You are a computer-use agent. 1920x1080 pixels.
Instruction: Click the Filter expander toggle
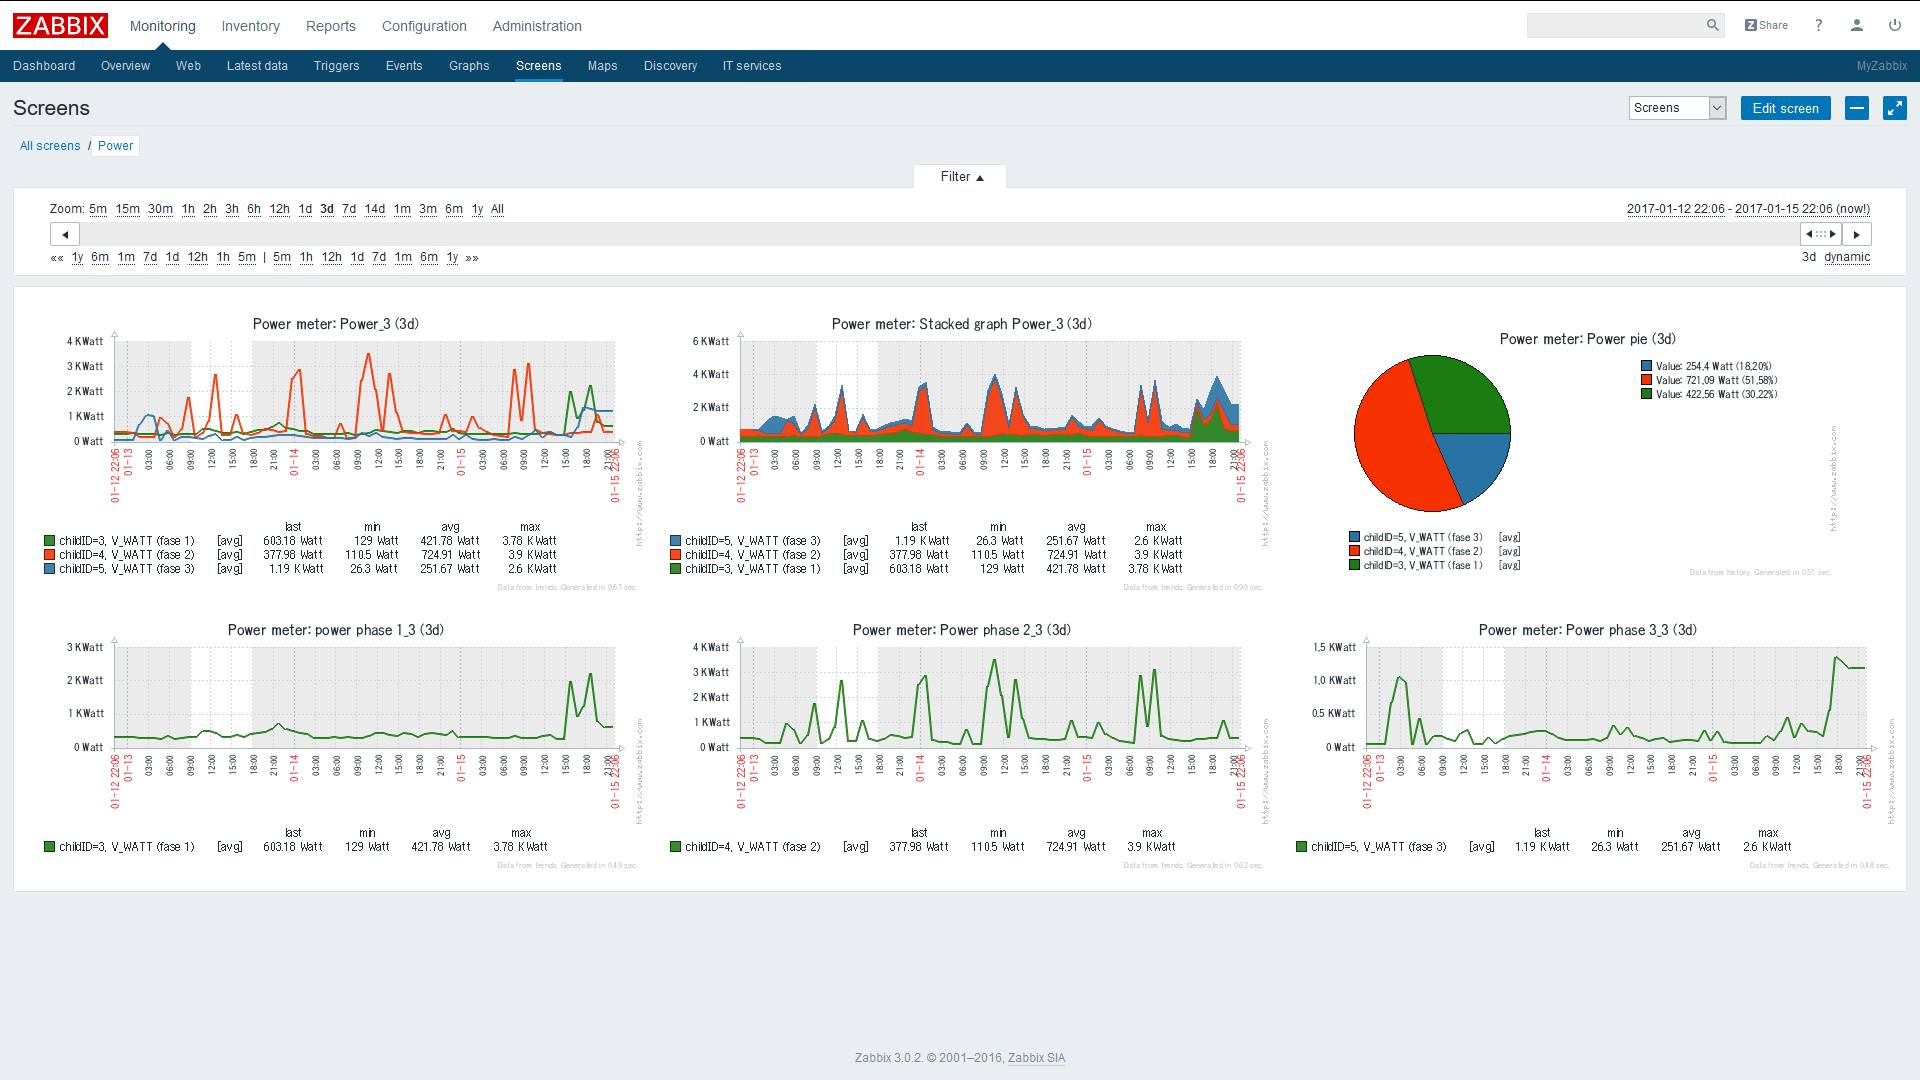(960, 177)
